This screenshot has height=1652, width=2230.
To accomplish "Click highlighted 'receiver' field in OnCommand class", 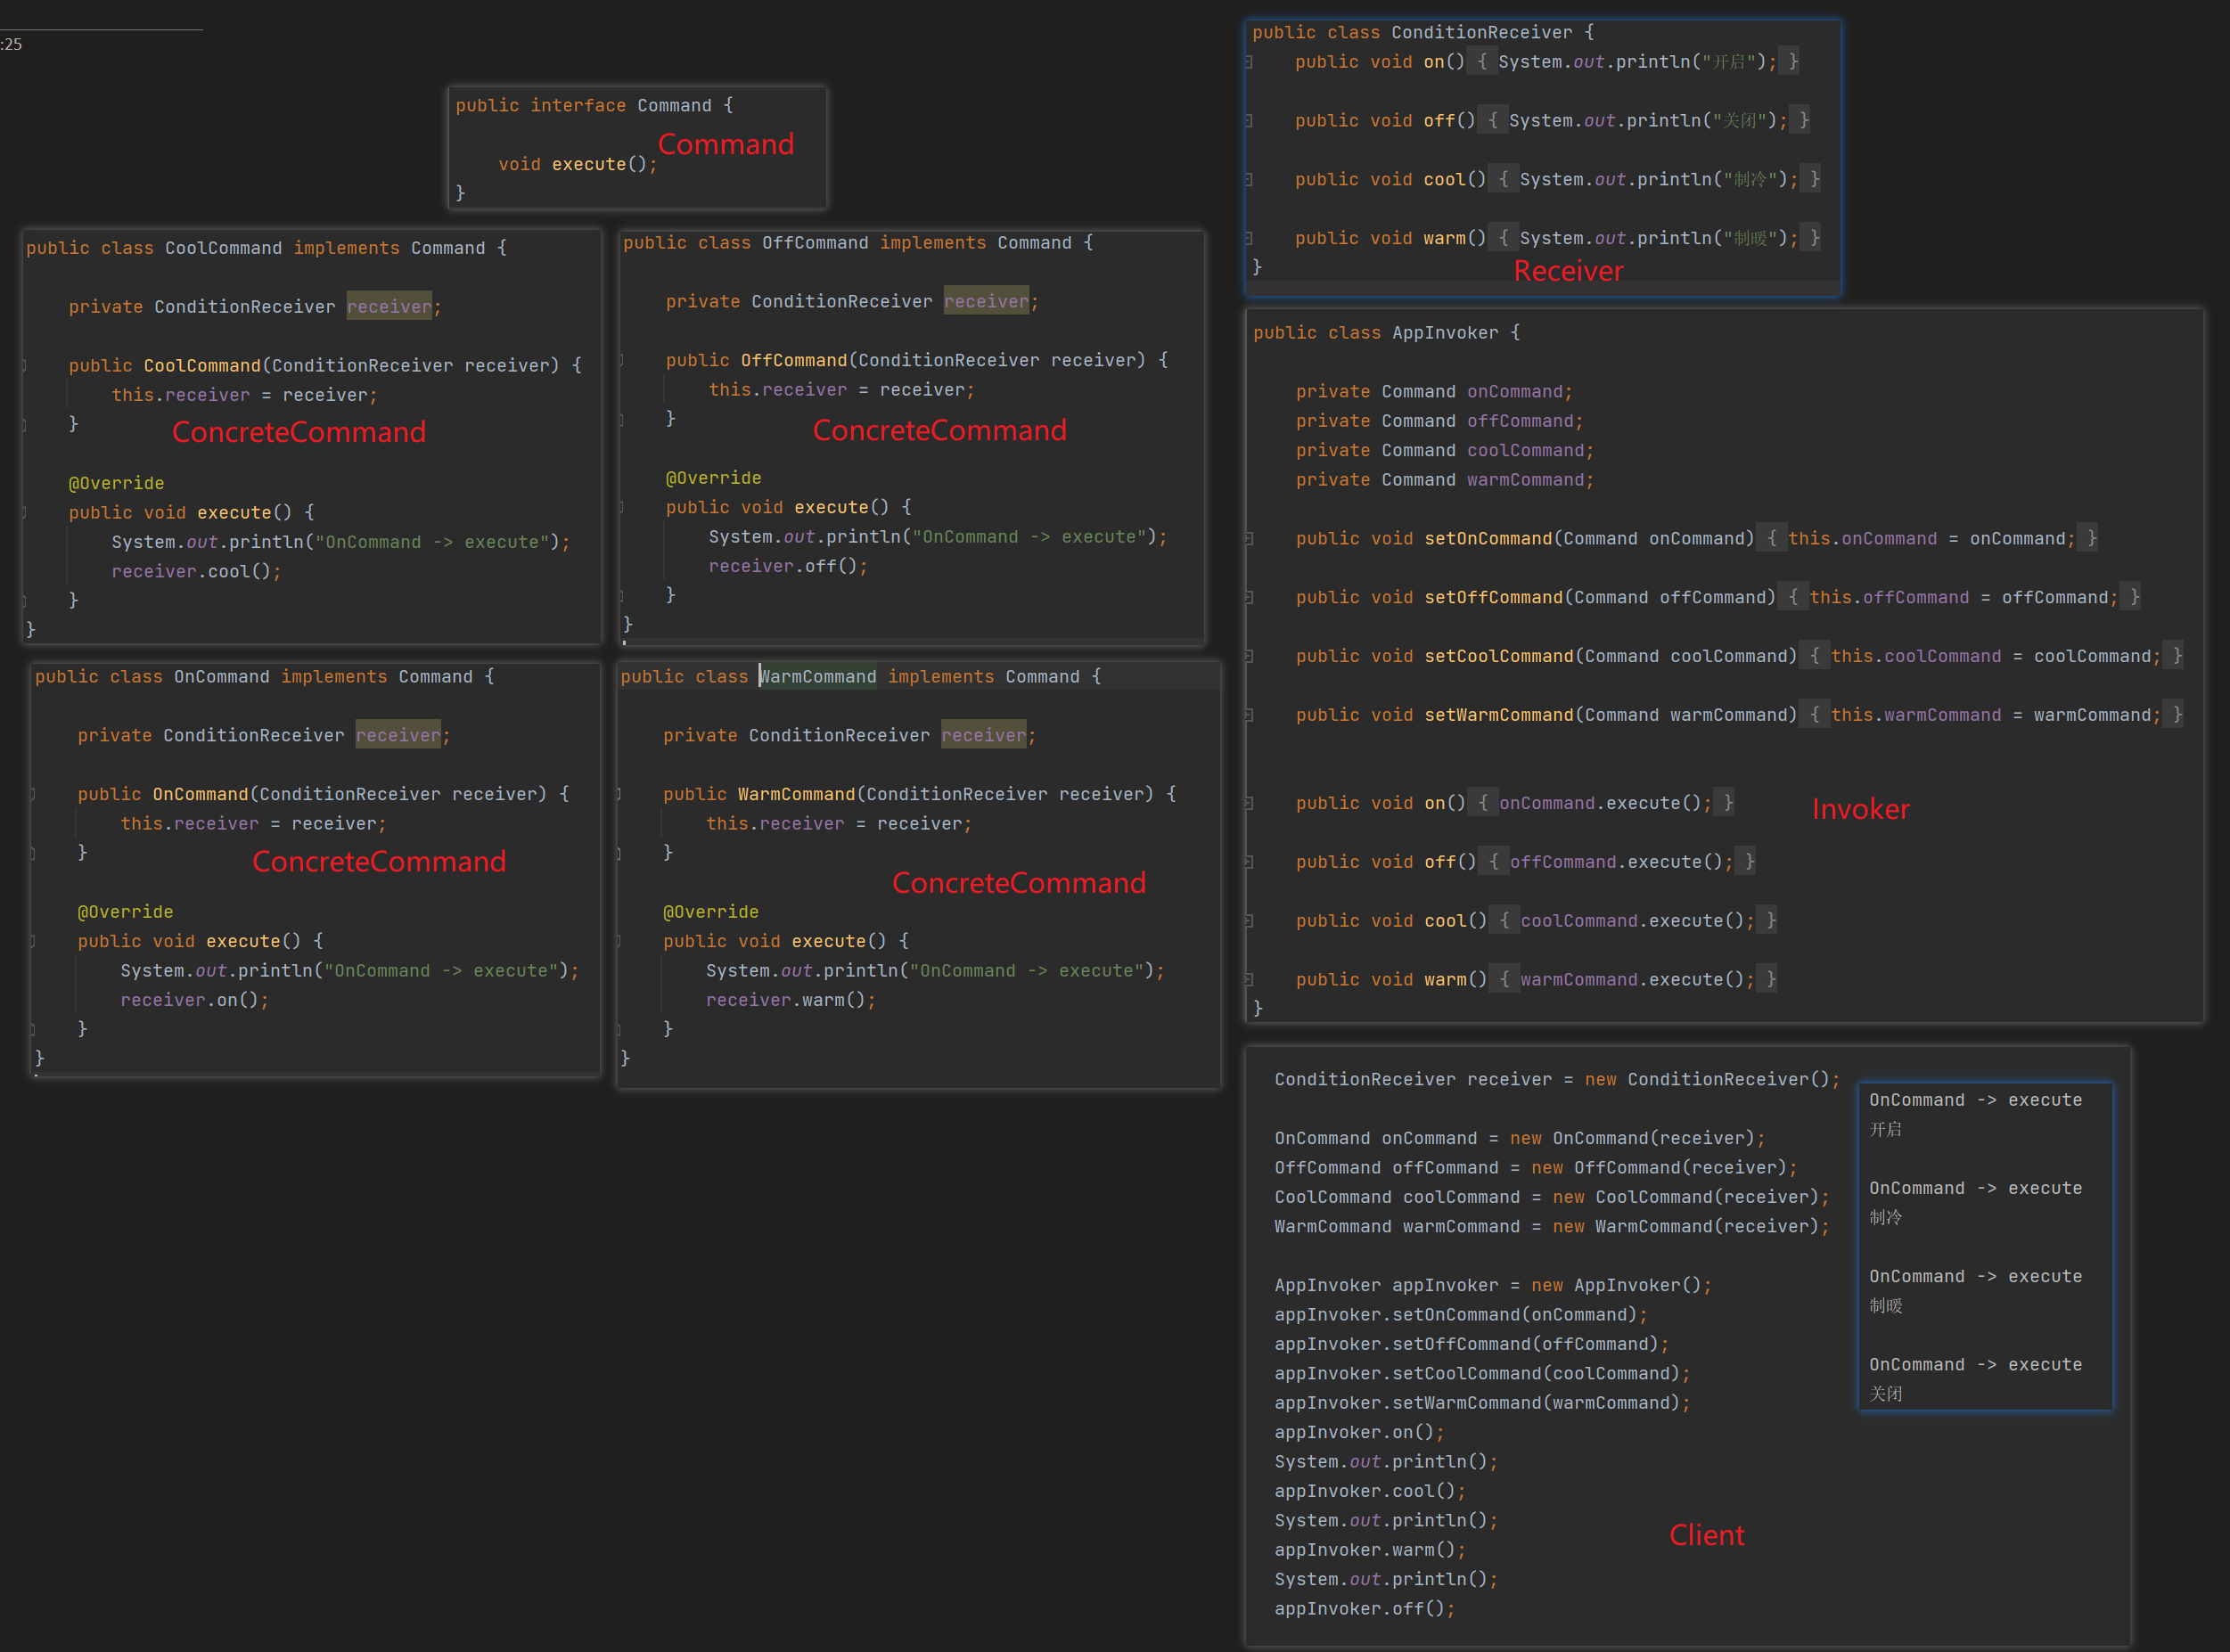I will tap(398, 736).
